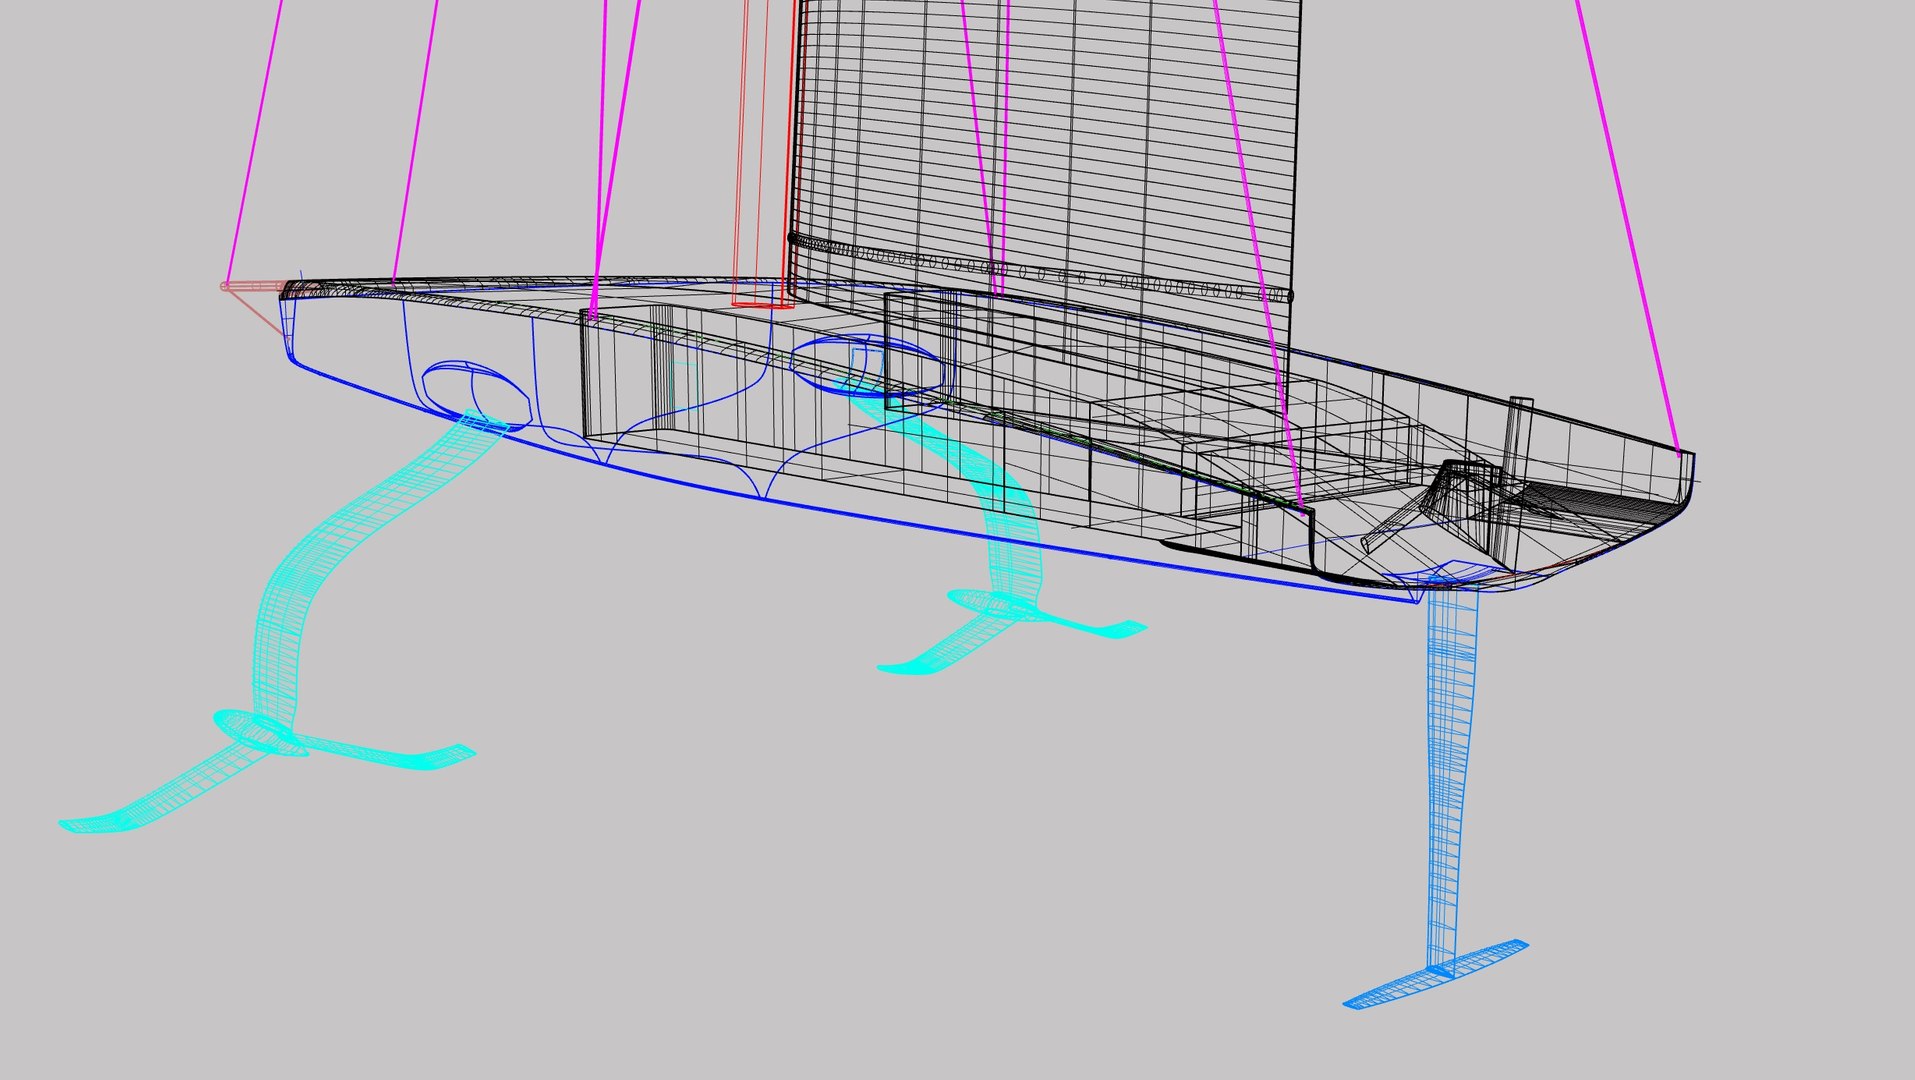The image size is (1915, 1080).
Task: Select the row of circles along the boom
Action: coord(1040,270)
